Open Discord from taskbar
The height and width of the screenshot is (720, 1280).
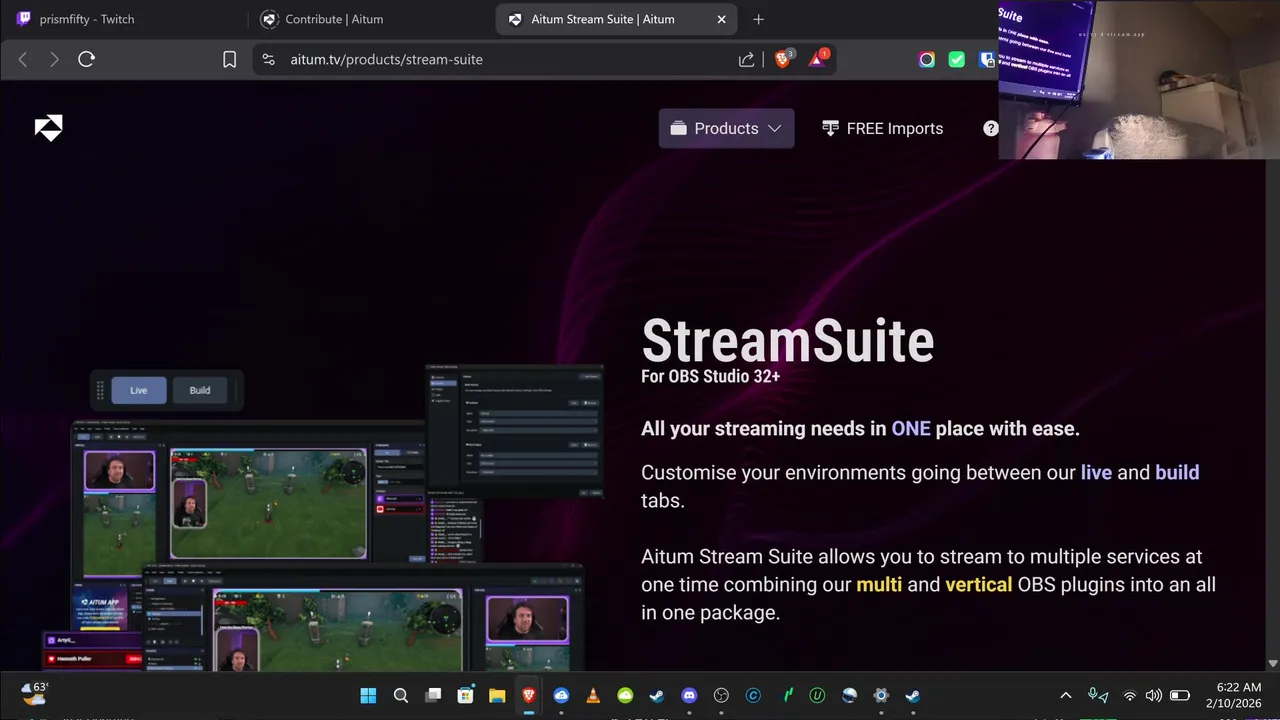point(689,695)
